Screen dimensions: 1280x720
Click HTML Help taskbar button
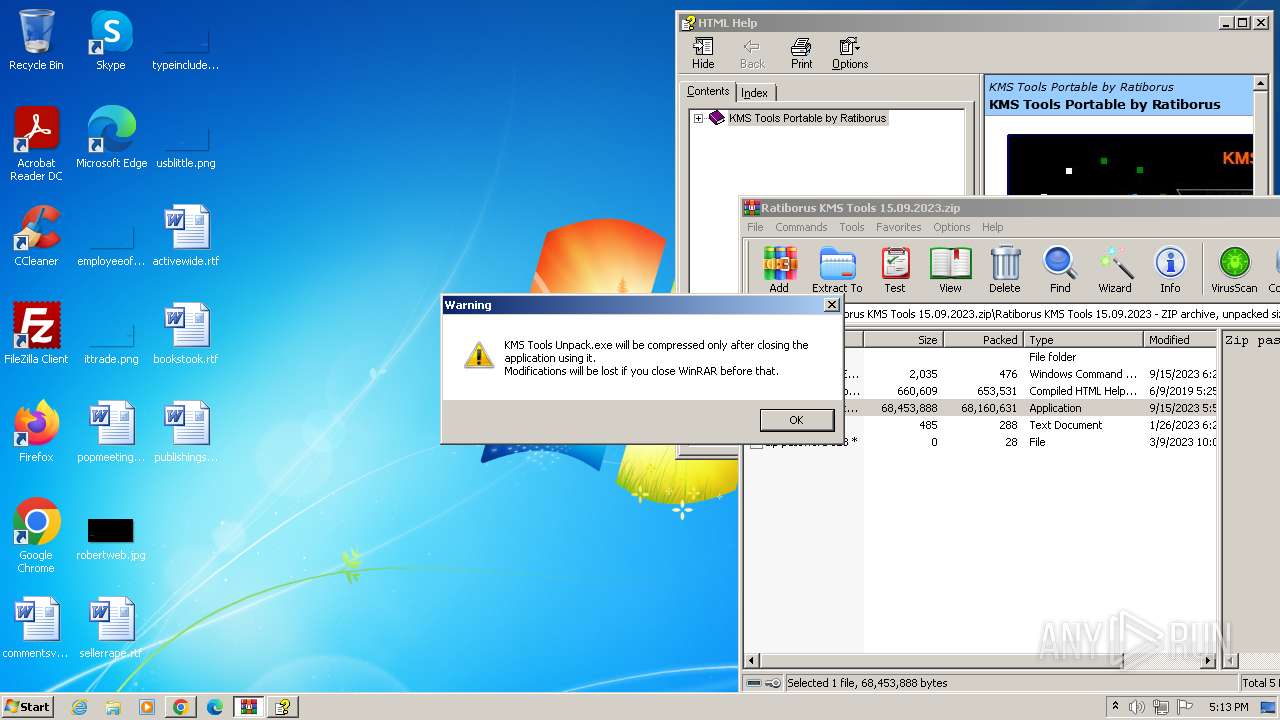click(x=283, y=707)
